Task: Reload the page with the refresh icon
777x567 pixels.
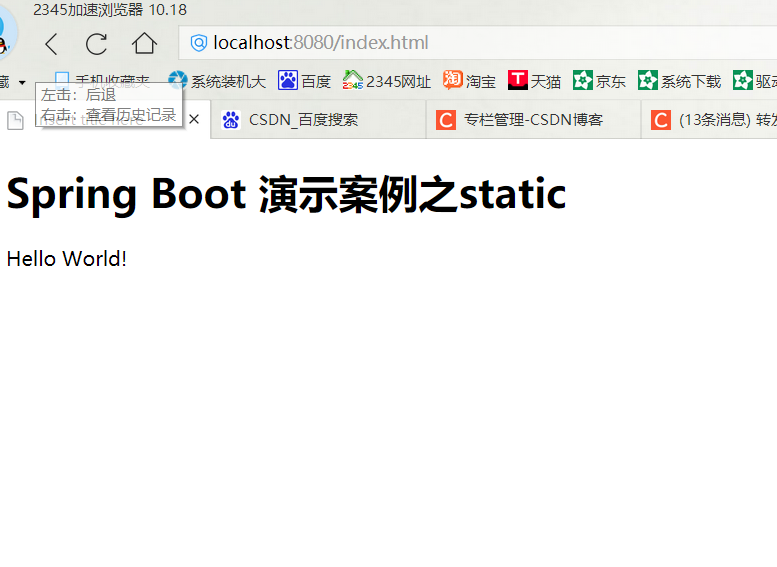Action: 96,44
